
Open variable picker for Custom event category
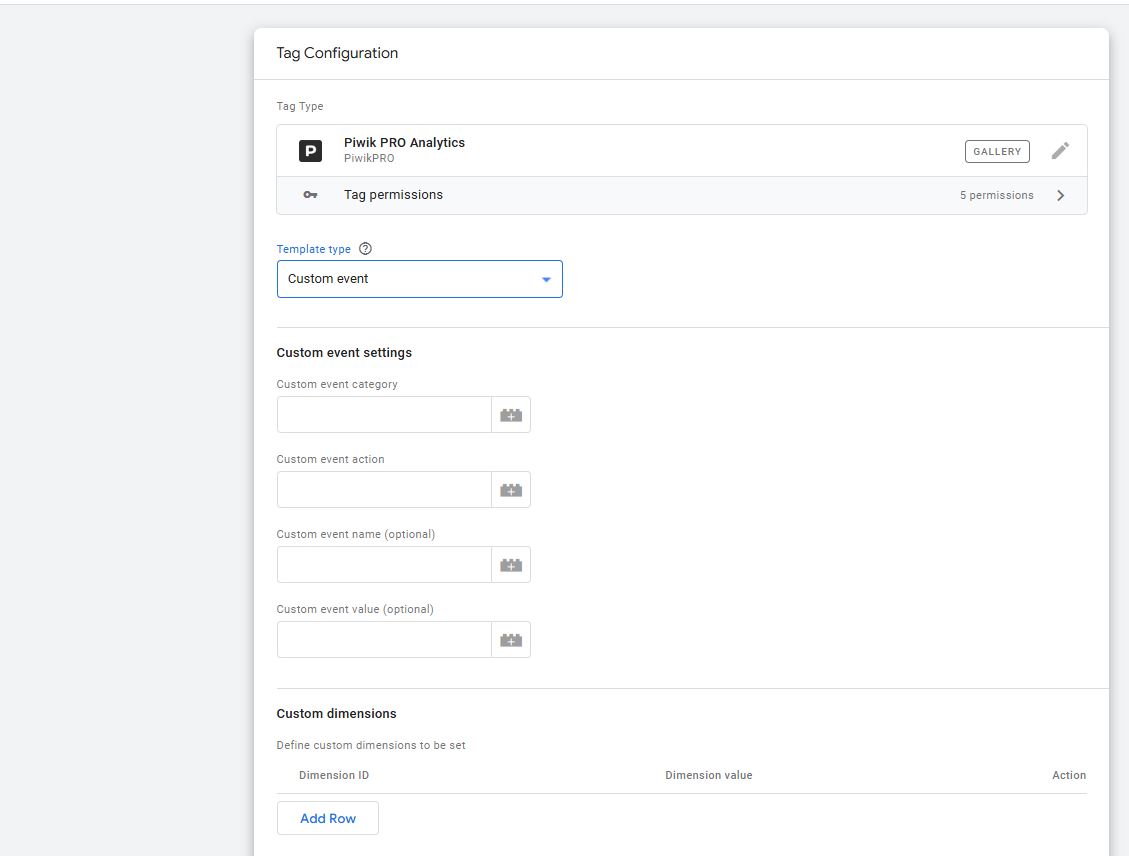[510, 414]
